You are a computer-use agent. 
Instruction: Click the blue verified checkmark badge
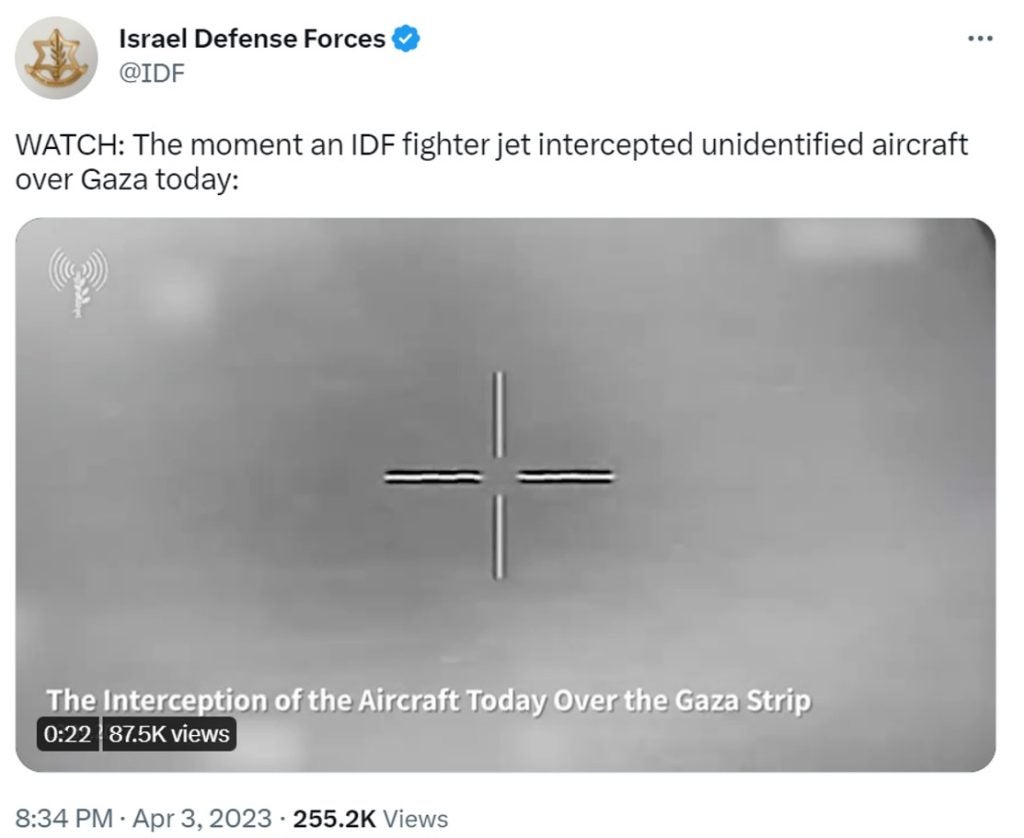click(405, 39)
